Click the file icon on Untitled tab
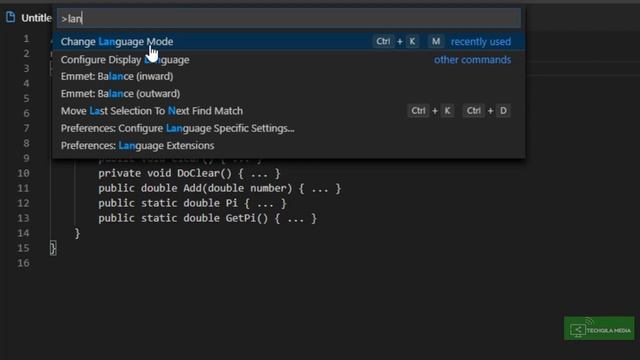 pos(11,17)
